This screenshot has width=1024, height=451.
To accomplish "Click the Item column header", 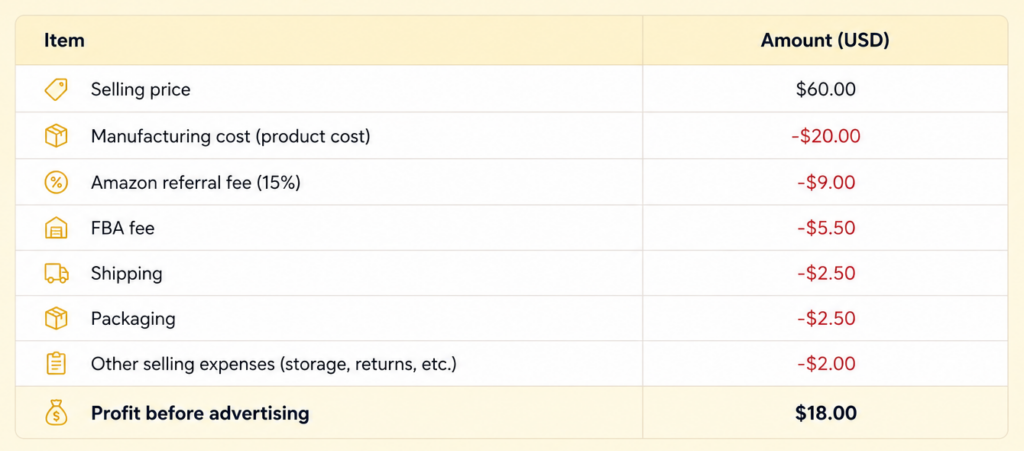I will click(64, 40).
